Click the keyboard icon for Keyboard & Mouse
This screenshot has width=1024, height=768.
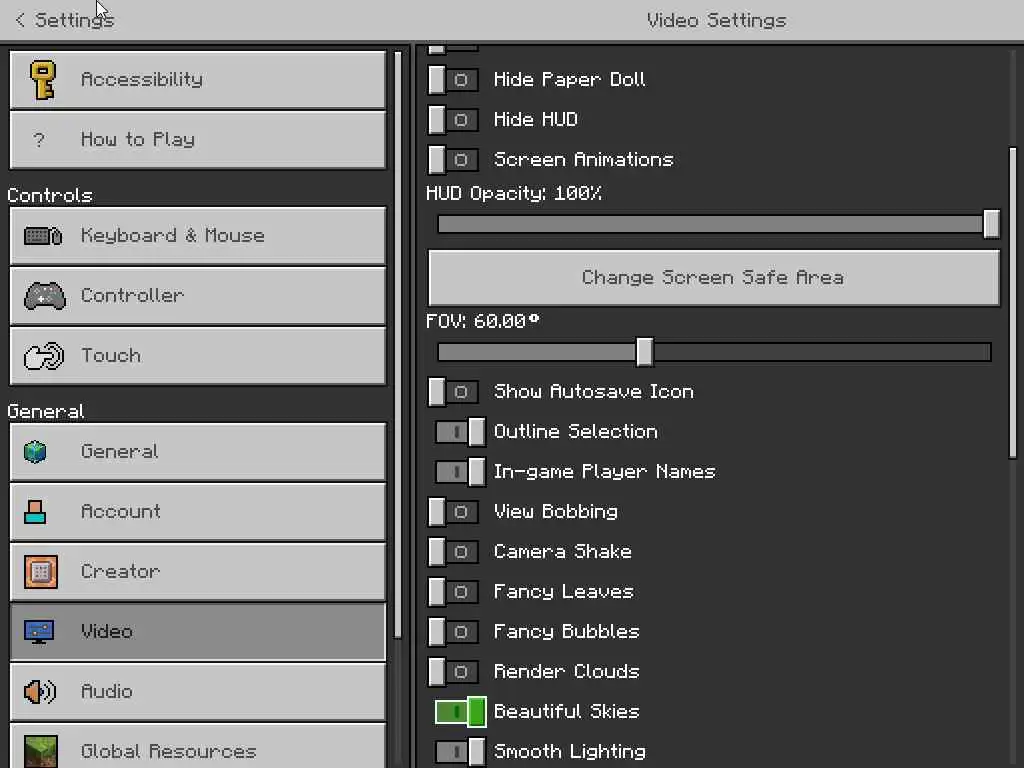[43, 235]
